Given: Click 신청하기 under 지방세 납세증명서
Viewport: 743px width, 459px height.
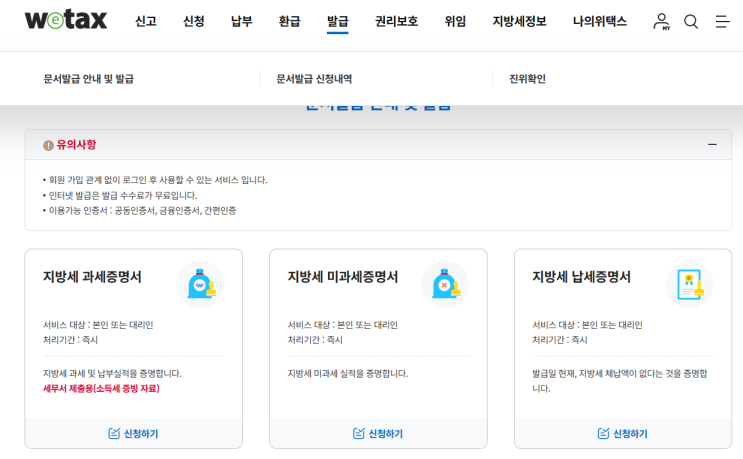Looking at the screenshot, I should pos(622,433).
